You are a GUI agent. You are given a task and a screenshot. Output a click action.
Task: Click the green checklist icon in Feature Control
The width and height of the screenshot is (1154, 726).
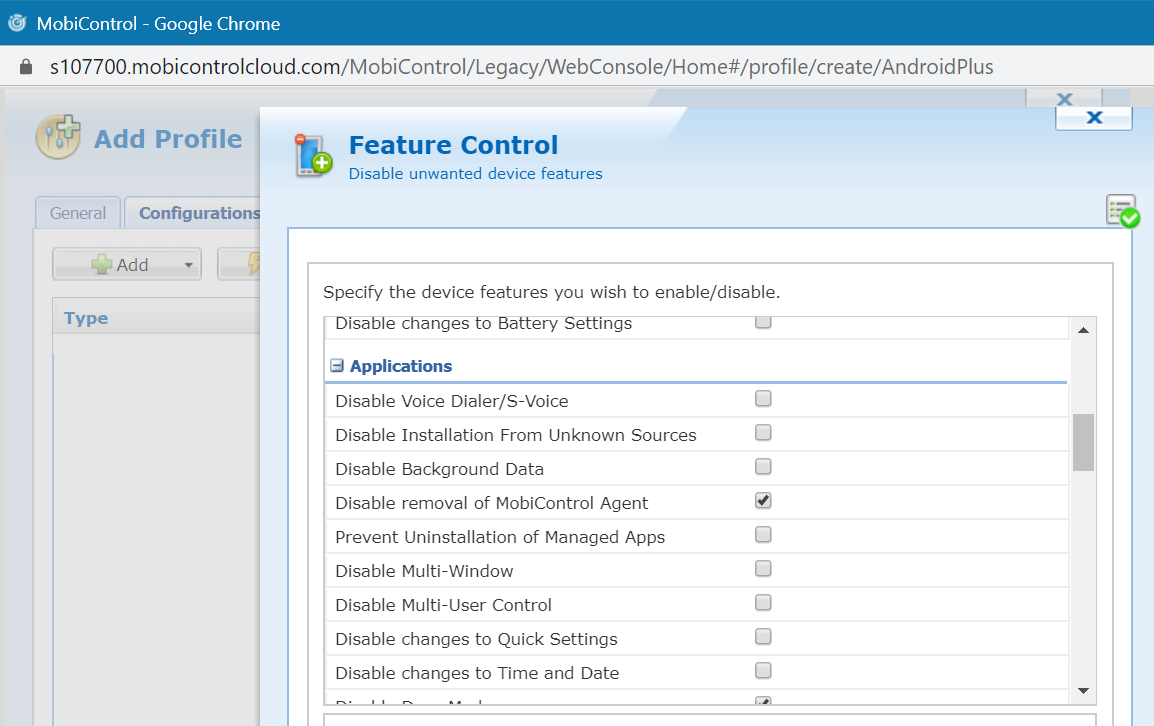pos(1122,211)
